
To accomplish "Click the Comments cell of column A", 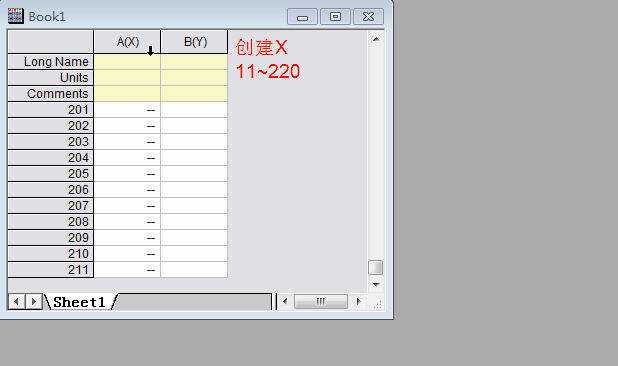I will click(127, 94).
